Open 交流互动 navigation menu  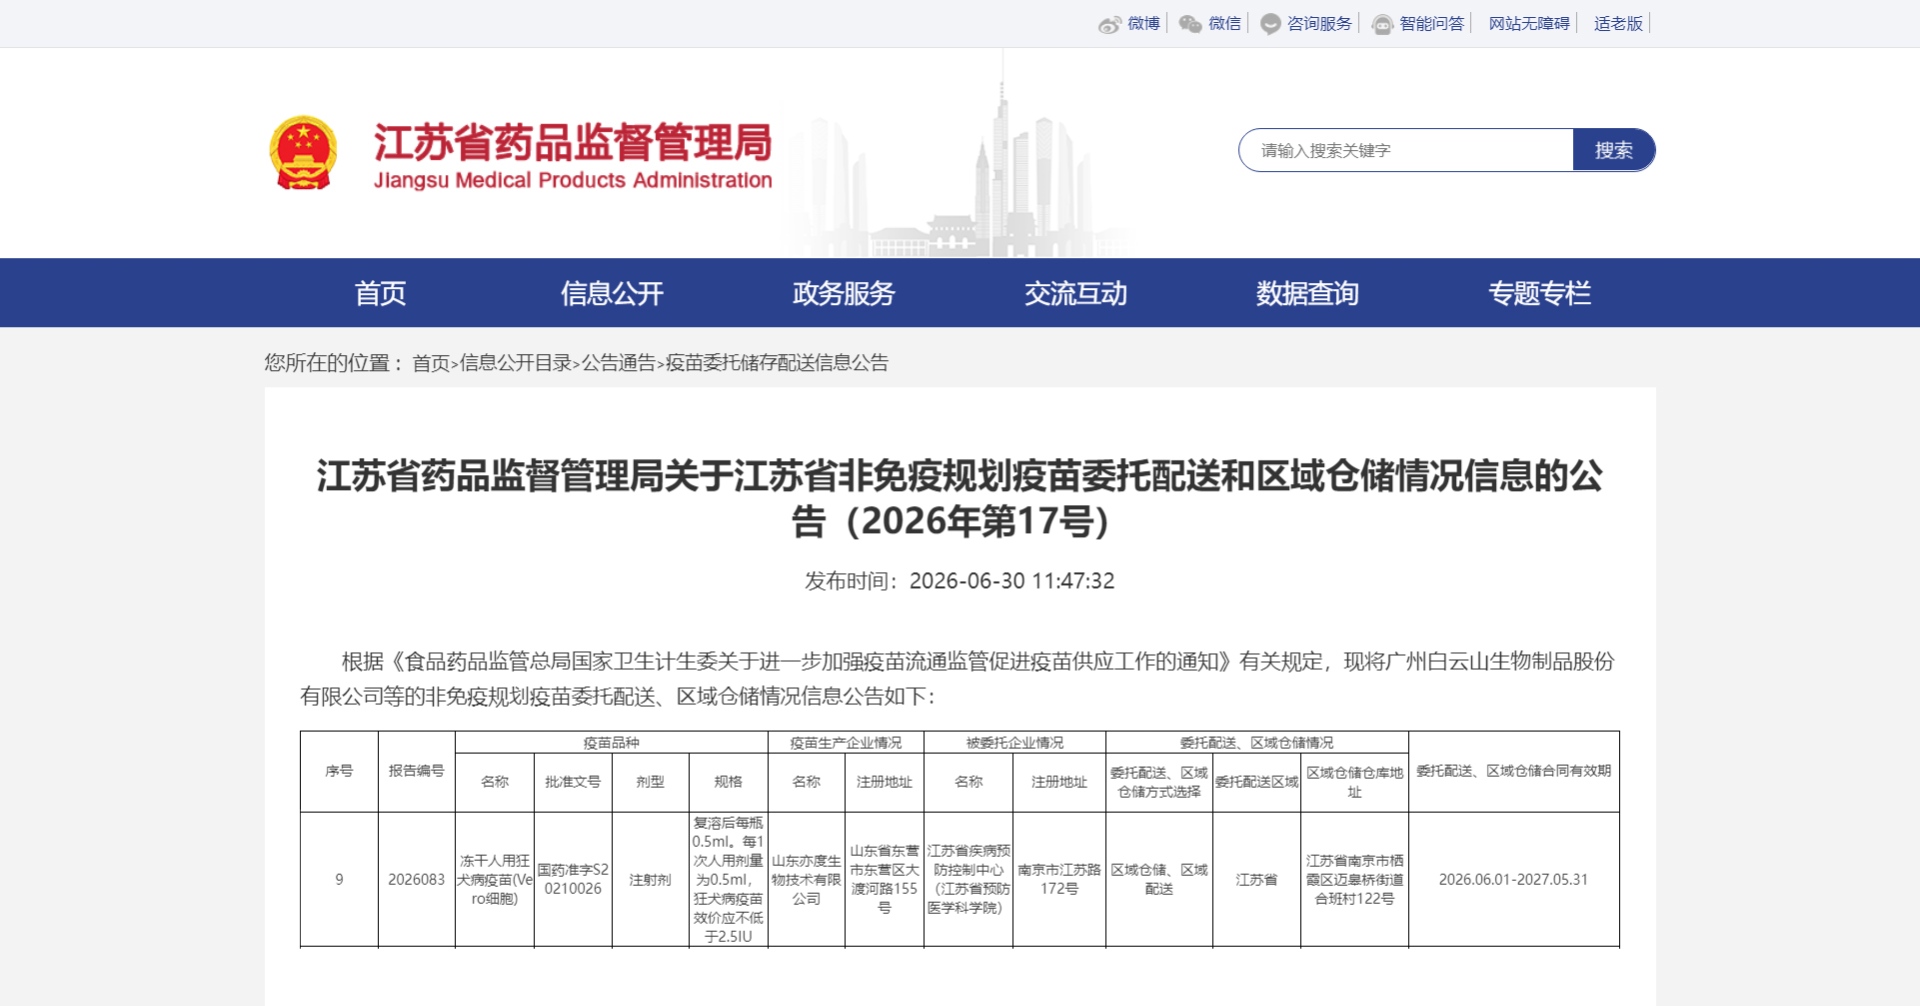coord(1075,293)
